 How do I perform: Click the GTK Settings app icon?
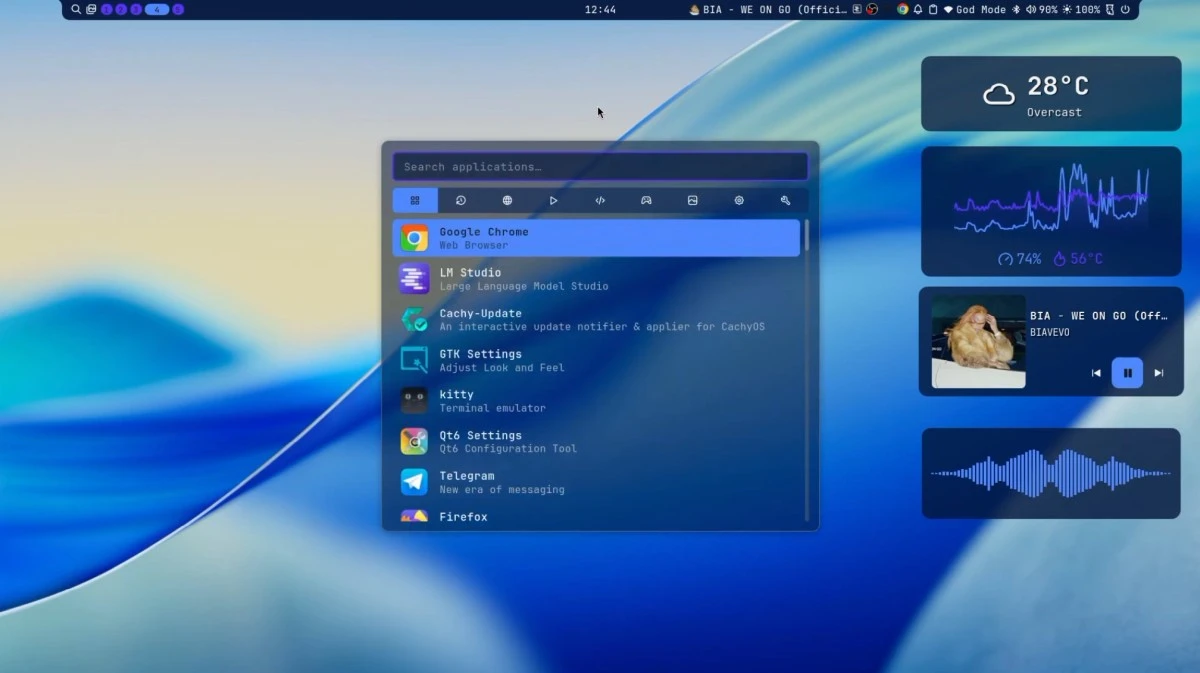[x=414, y=360]
